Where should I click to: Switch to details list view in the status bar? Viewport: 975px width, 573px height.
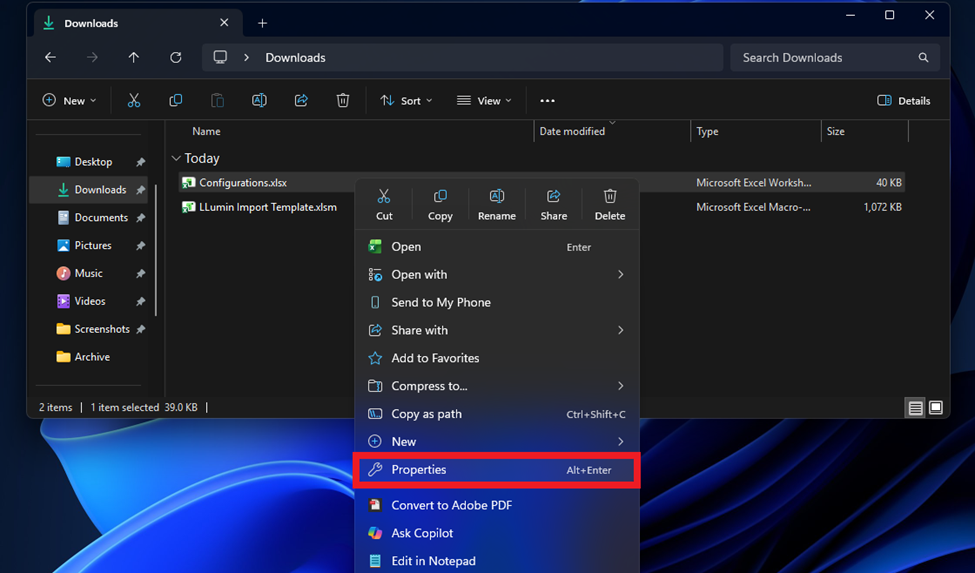(915, 408)
